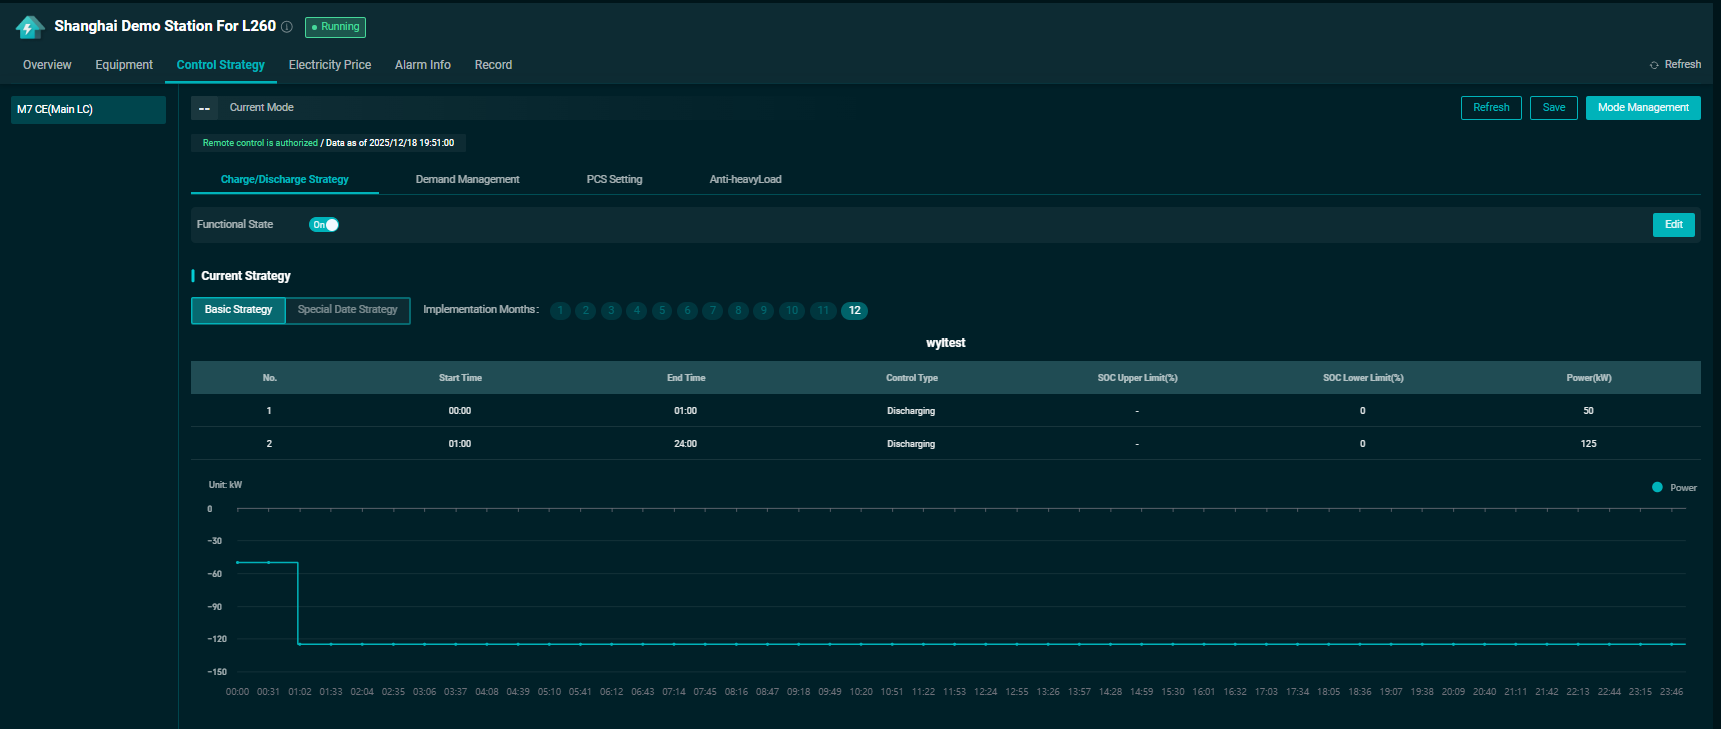Select implementation month 1 badge

coord(560,311)
